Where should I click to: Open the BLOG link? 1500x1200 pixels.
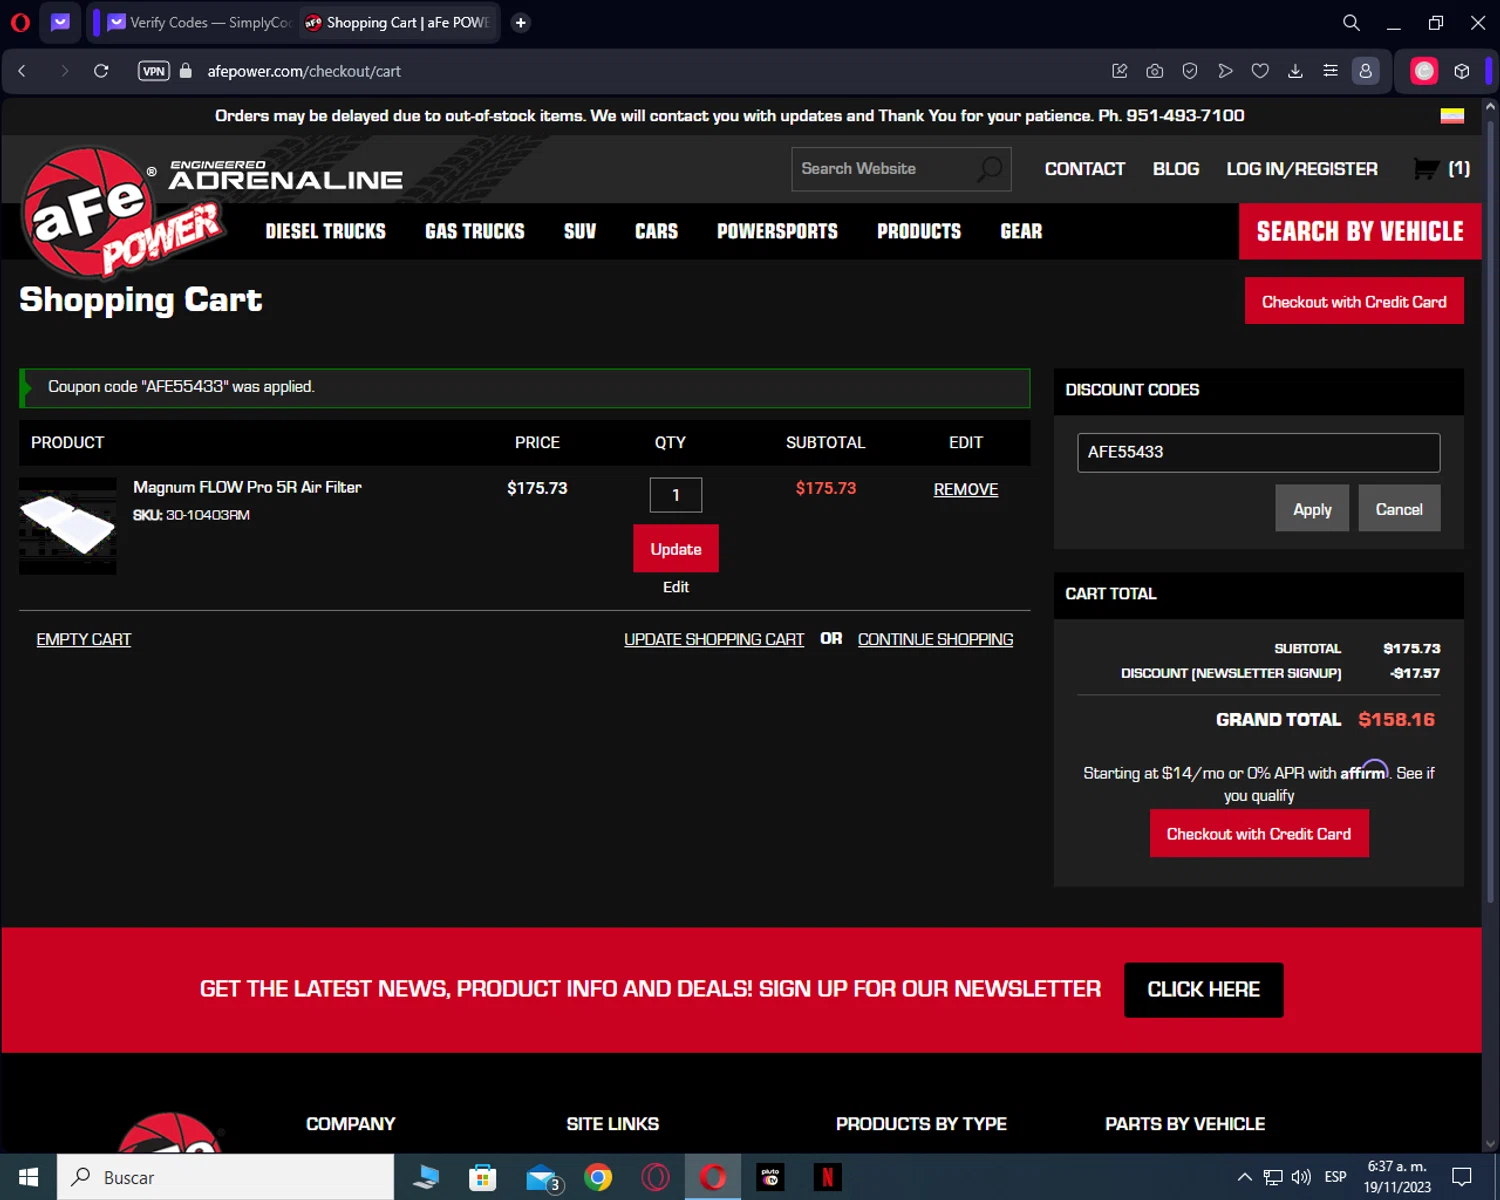coord(1176,169)
